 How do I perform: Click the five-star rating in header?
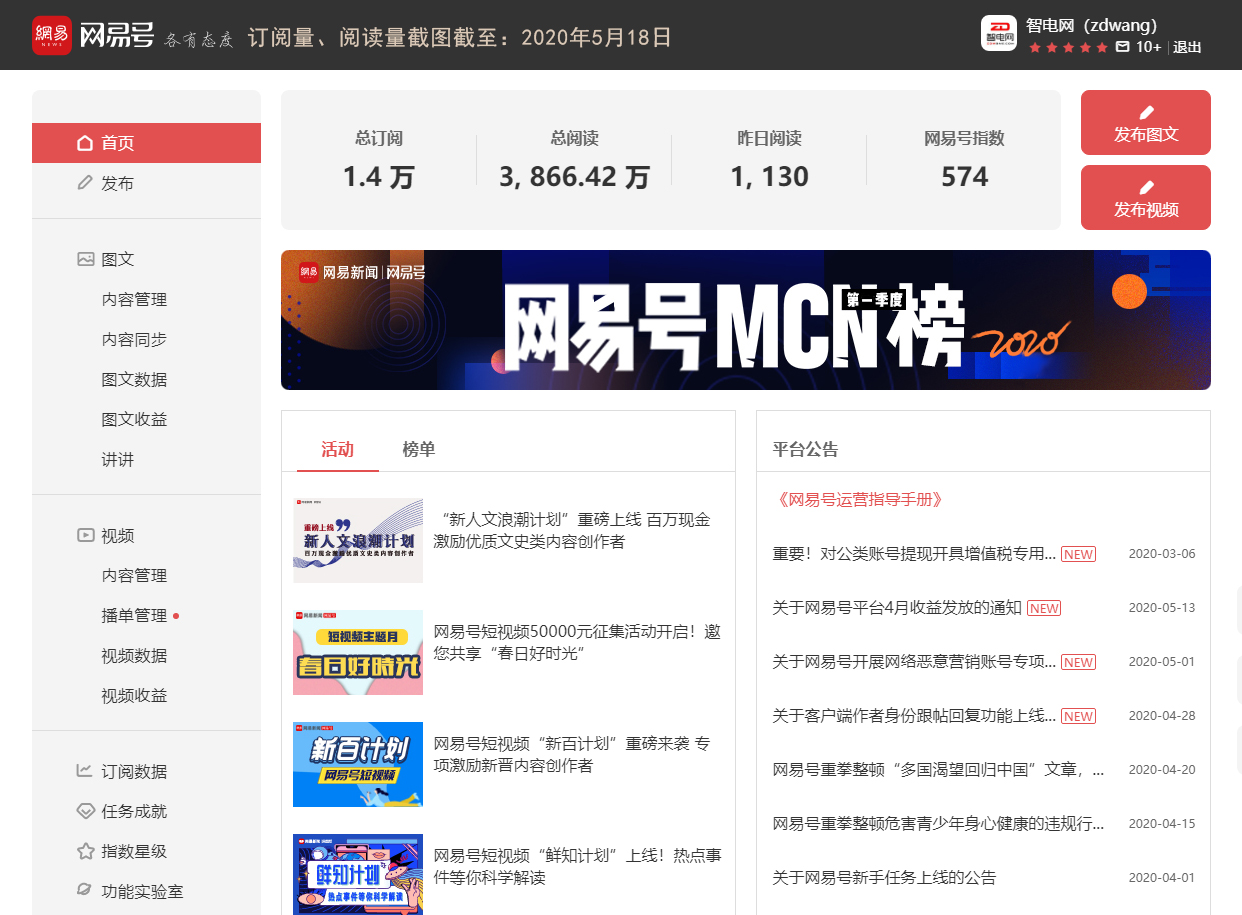[1068, 47]
